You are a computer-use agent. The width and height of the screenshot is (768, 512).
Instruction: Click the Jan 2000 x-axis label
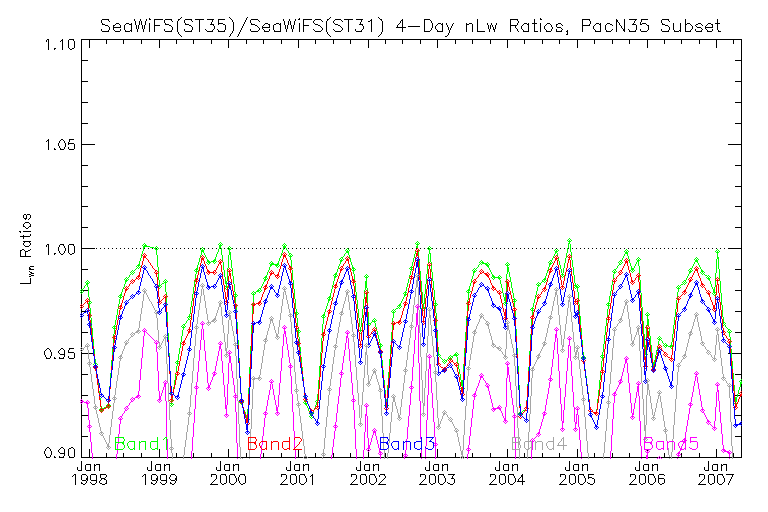[228, 472]
